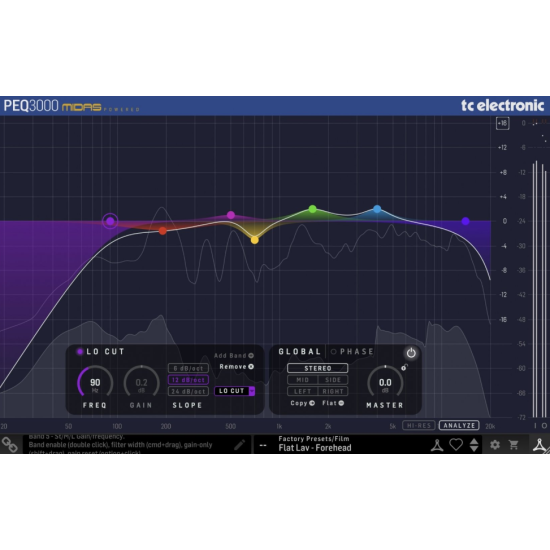Click the tripod icon next to the heart
The image size is (550, 550).
(x=437, y=445)
